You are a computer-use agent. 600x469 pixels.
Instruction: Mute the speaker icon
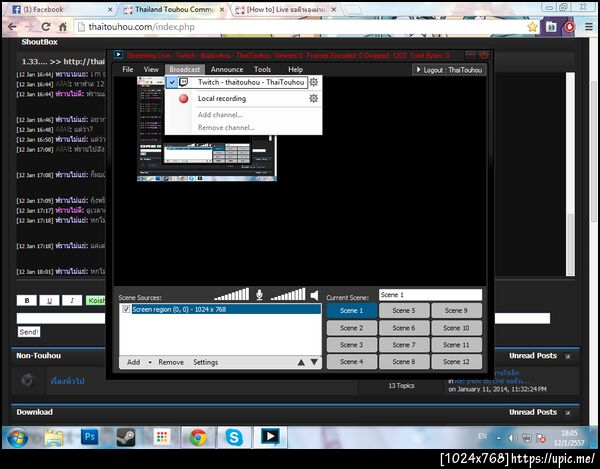(x=315, y=295)
